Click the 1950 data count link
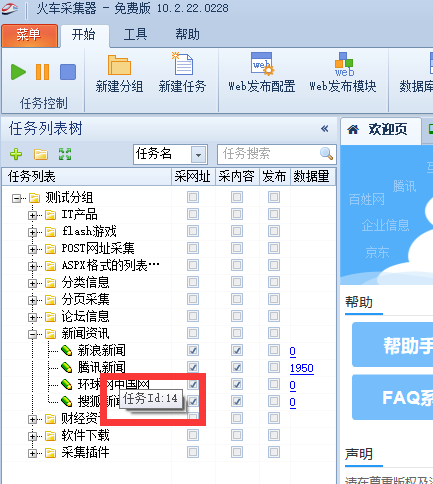The width and height of the screenshot is (433, 484). pyautogui.click(x=302, y=368)
